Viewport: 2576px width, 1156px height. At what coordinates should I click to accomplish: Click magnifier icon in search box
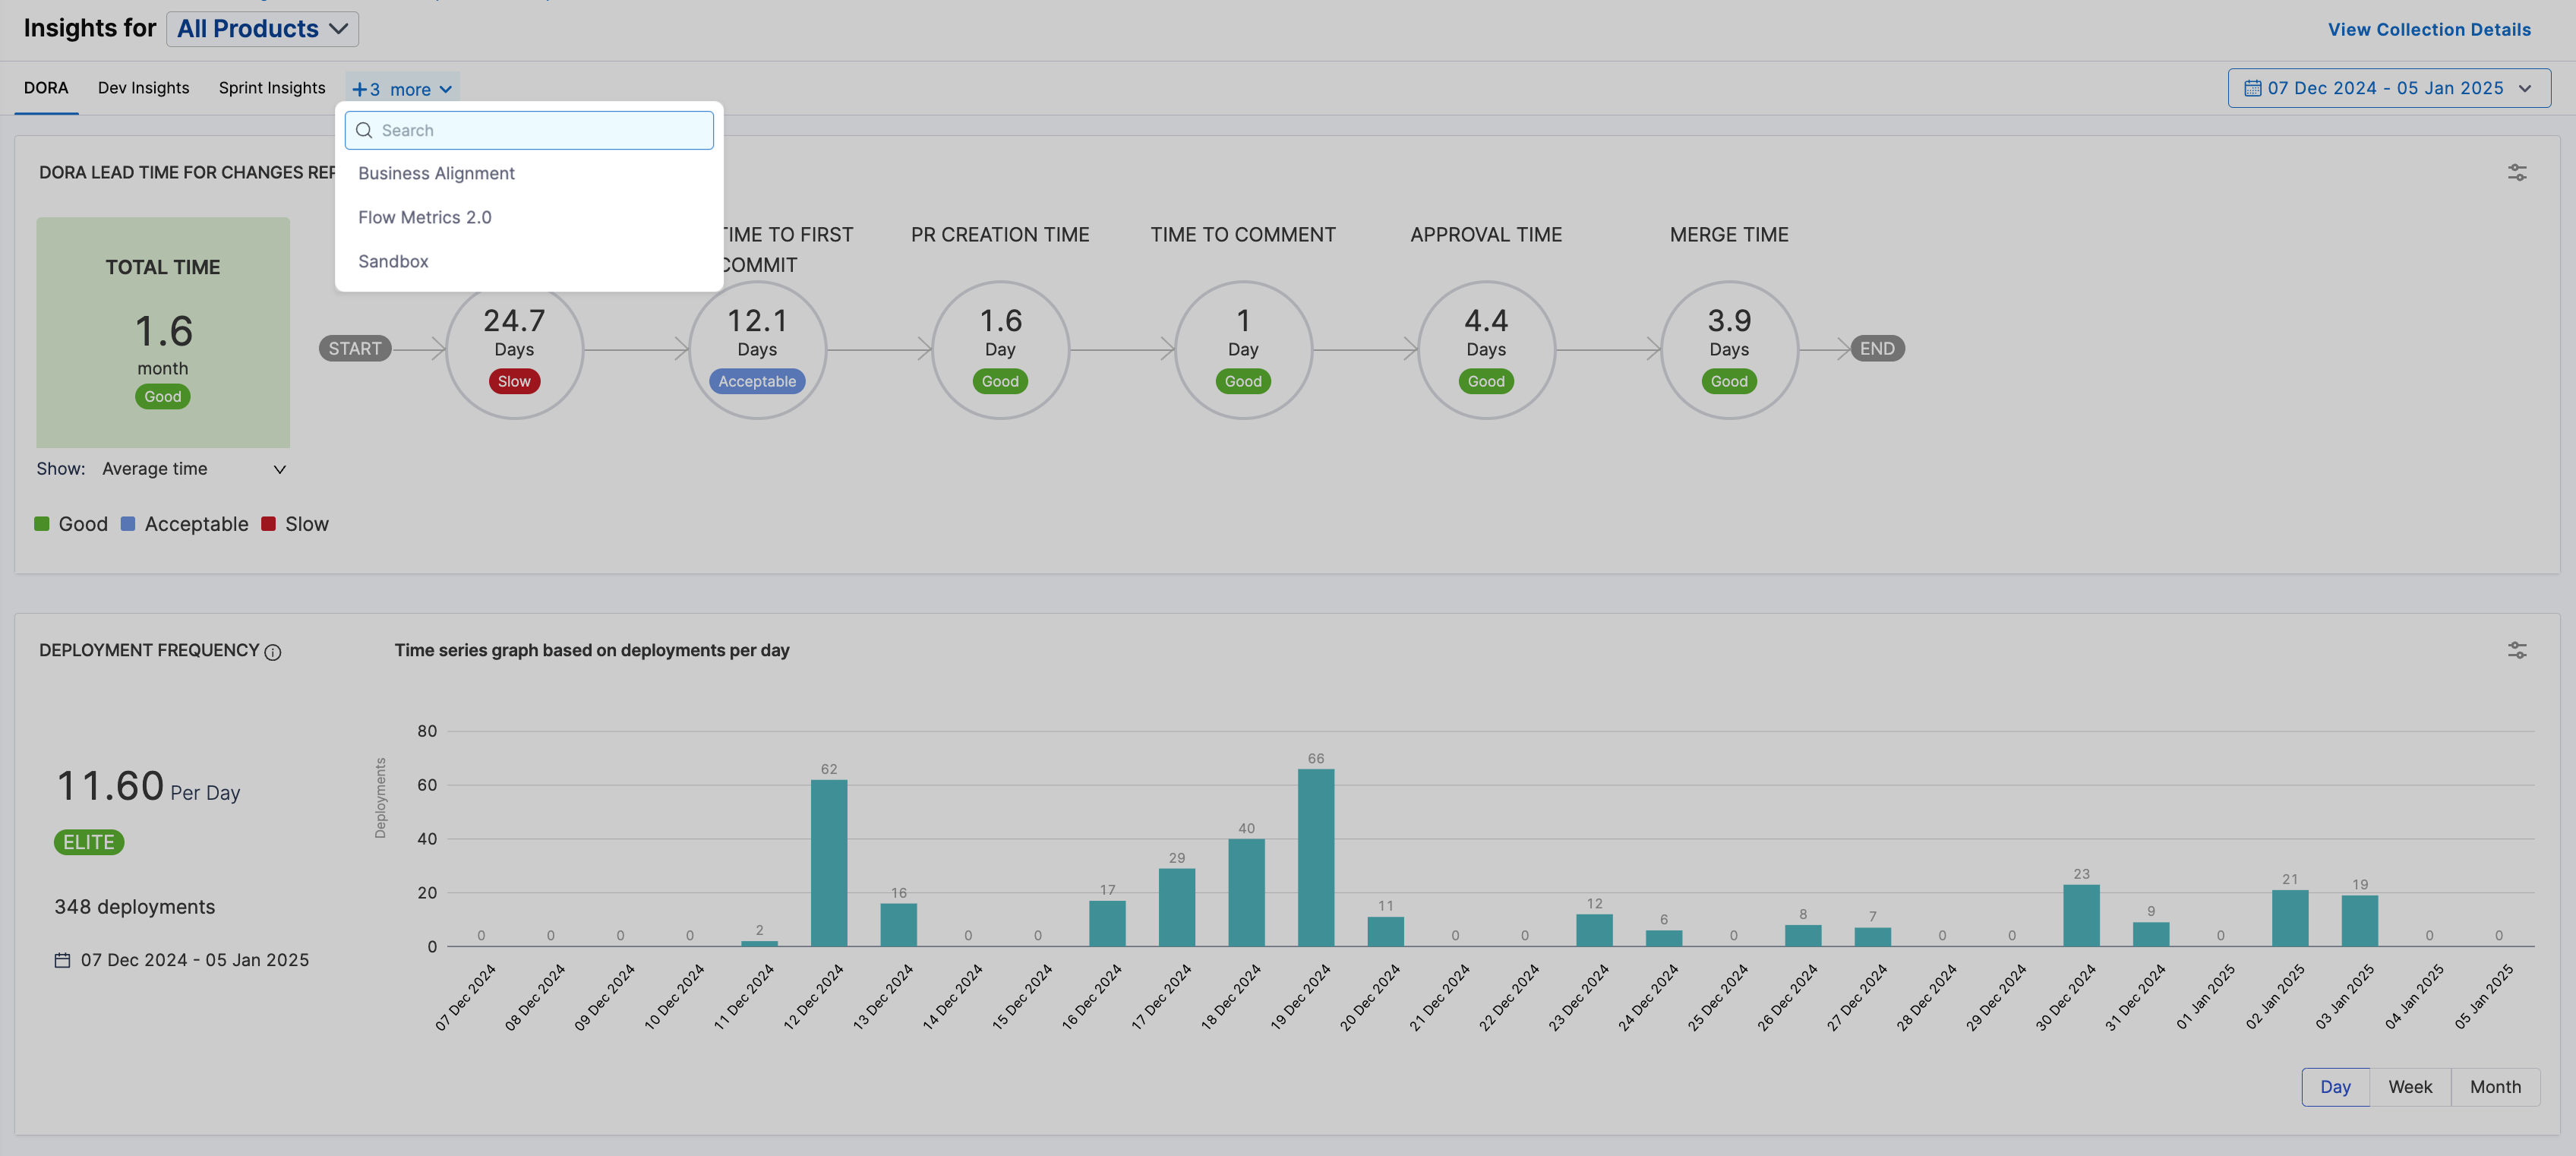pyautogui.click(x=364, y=130)
